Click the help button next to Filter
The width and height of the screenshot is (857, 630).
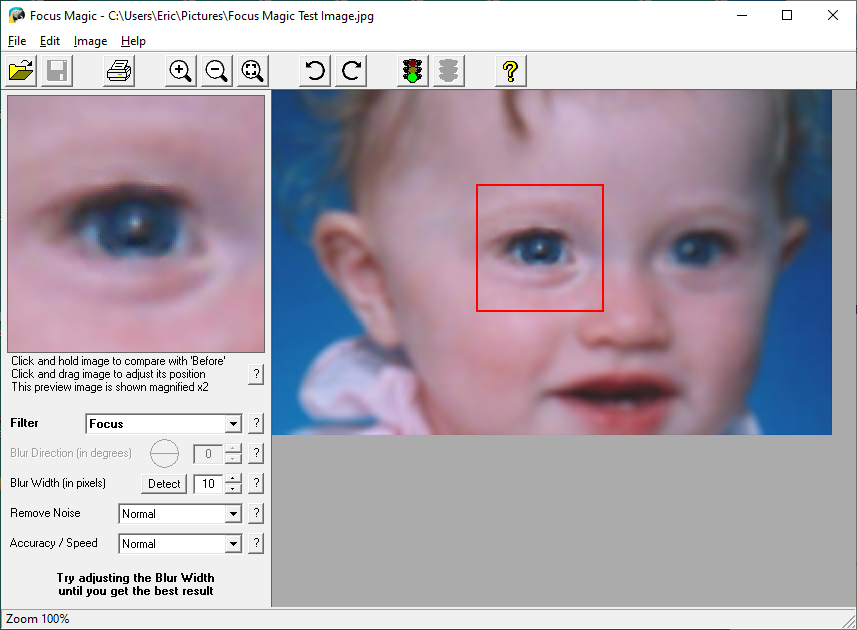256,423
